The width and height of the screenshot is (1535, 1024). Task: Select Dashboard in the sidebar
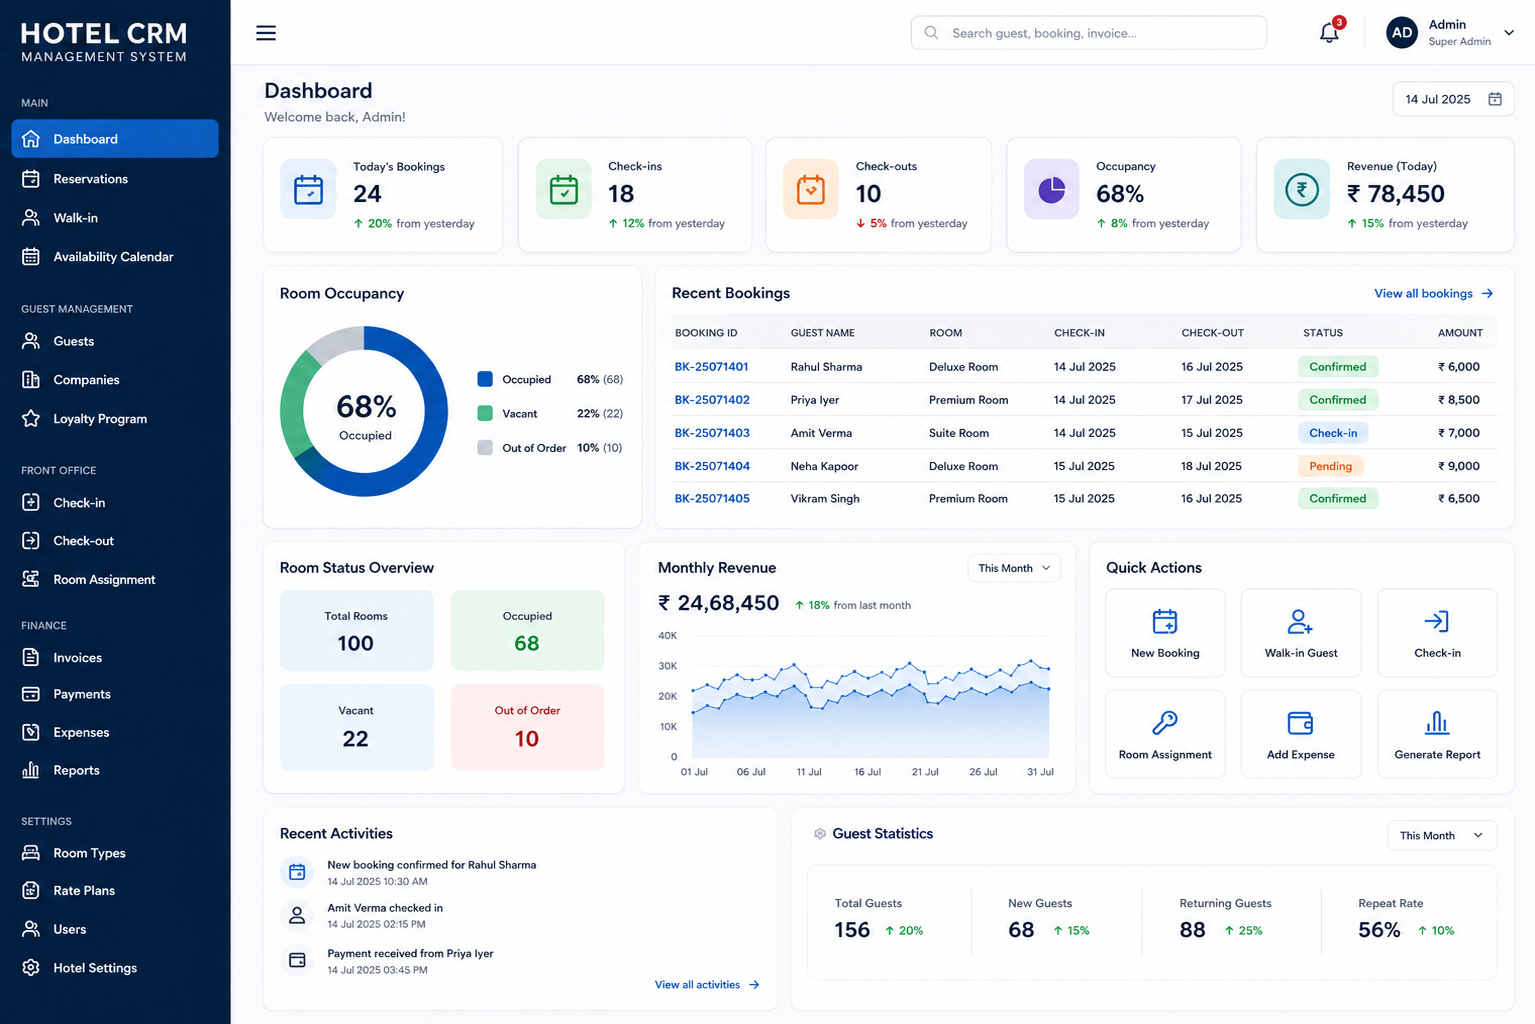115,139
